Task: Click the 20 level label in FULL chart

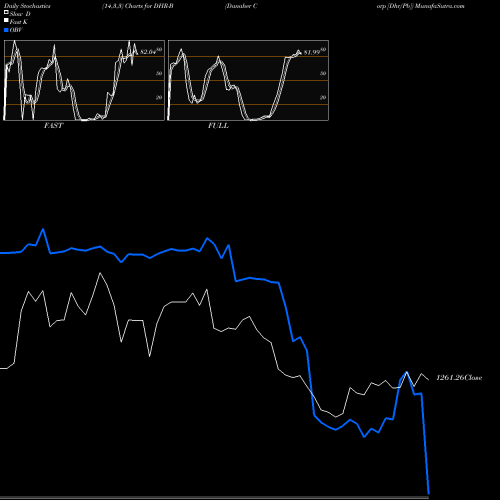Action: pyautogui.click(x=323, y=97)
